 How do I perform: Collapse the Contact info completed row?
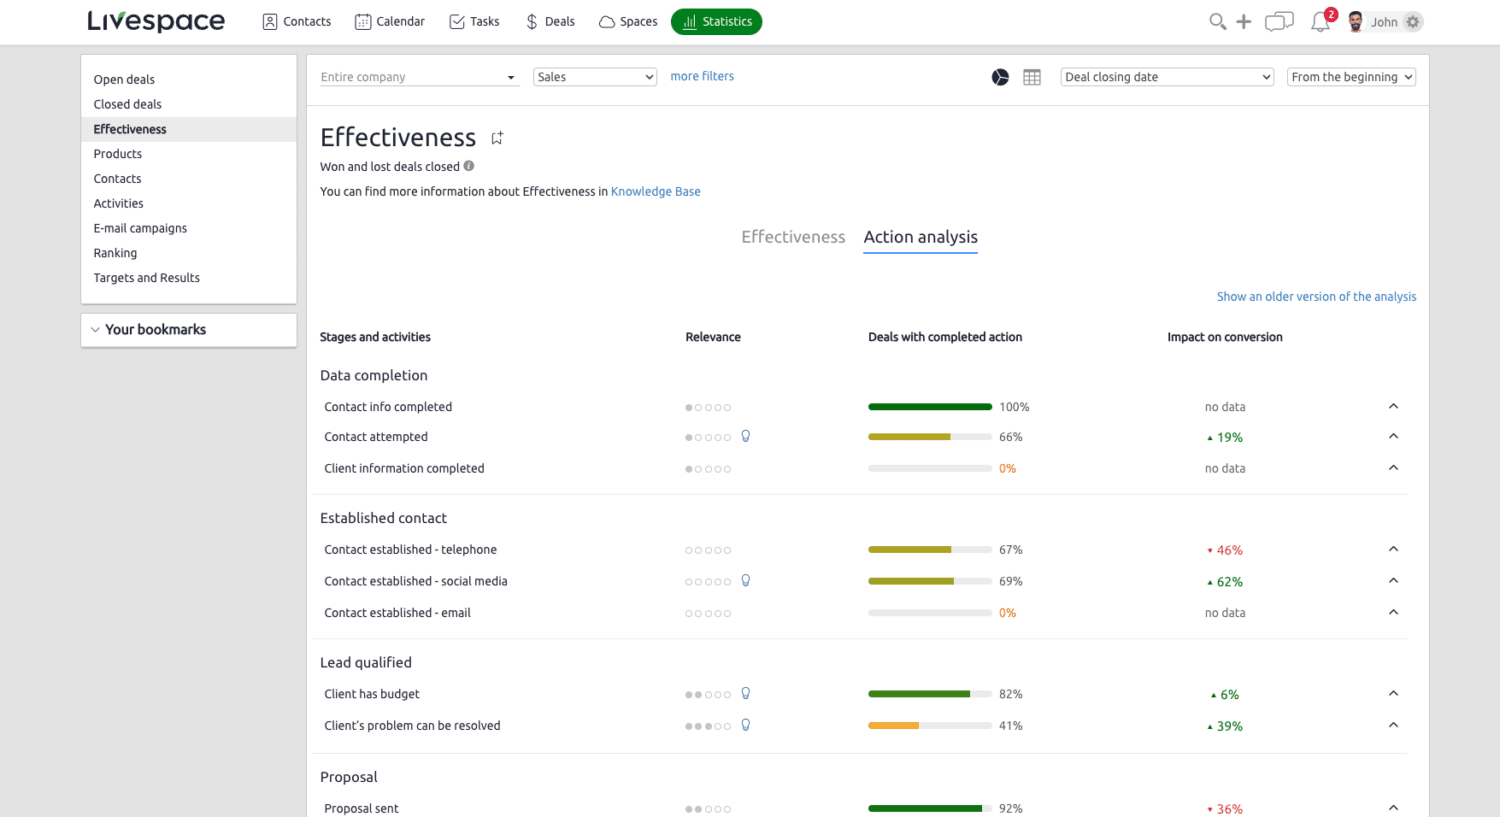[x=1393, y=406]
